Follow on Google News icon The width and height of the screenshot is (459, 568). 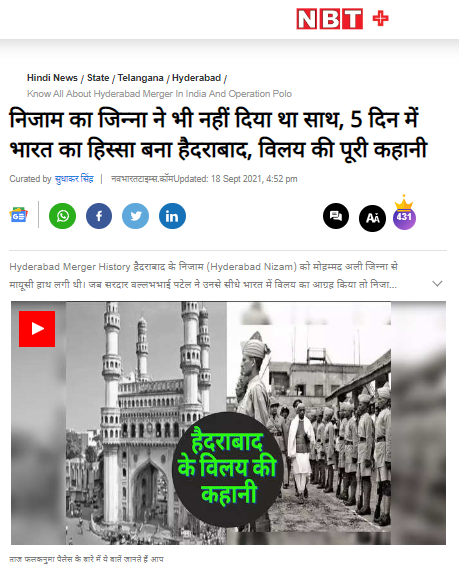click(x=18, y=215)
